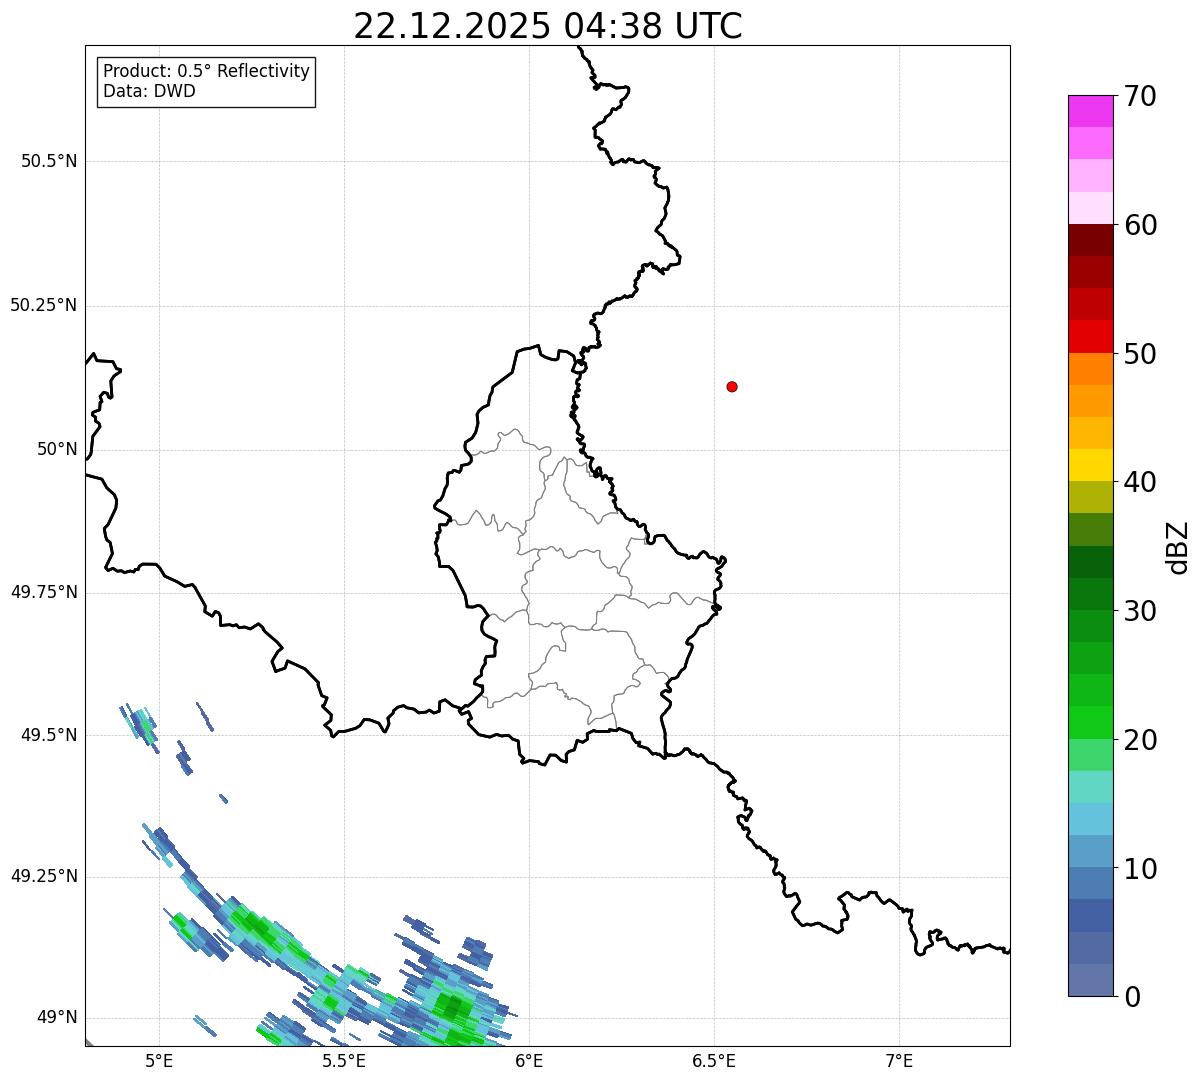This screenshot has height=1081, width=1202.
Task: Click the "Product: 0.5° Reflectivity" label
Action: tap(206, 72)
